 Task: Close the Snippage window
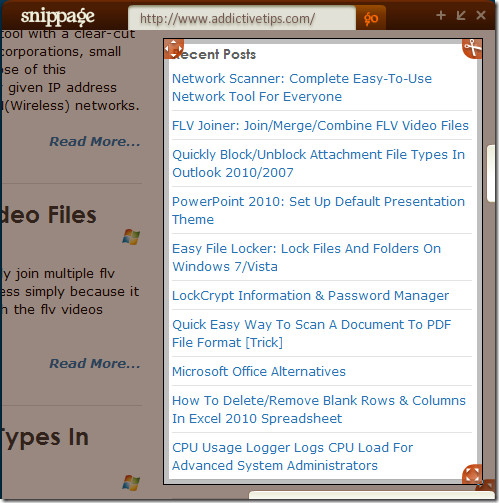pyautogui.click(x=481, y=15)
